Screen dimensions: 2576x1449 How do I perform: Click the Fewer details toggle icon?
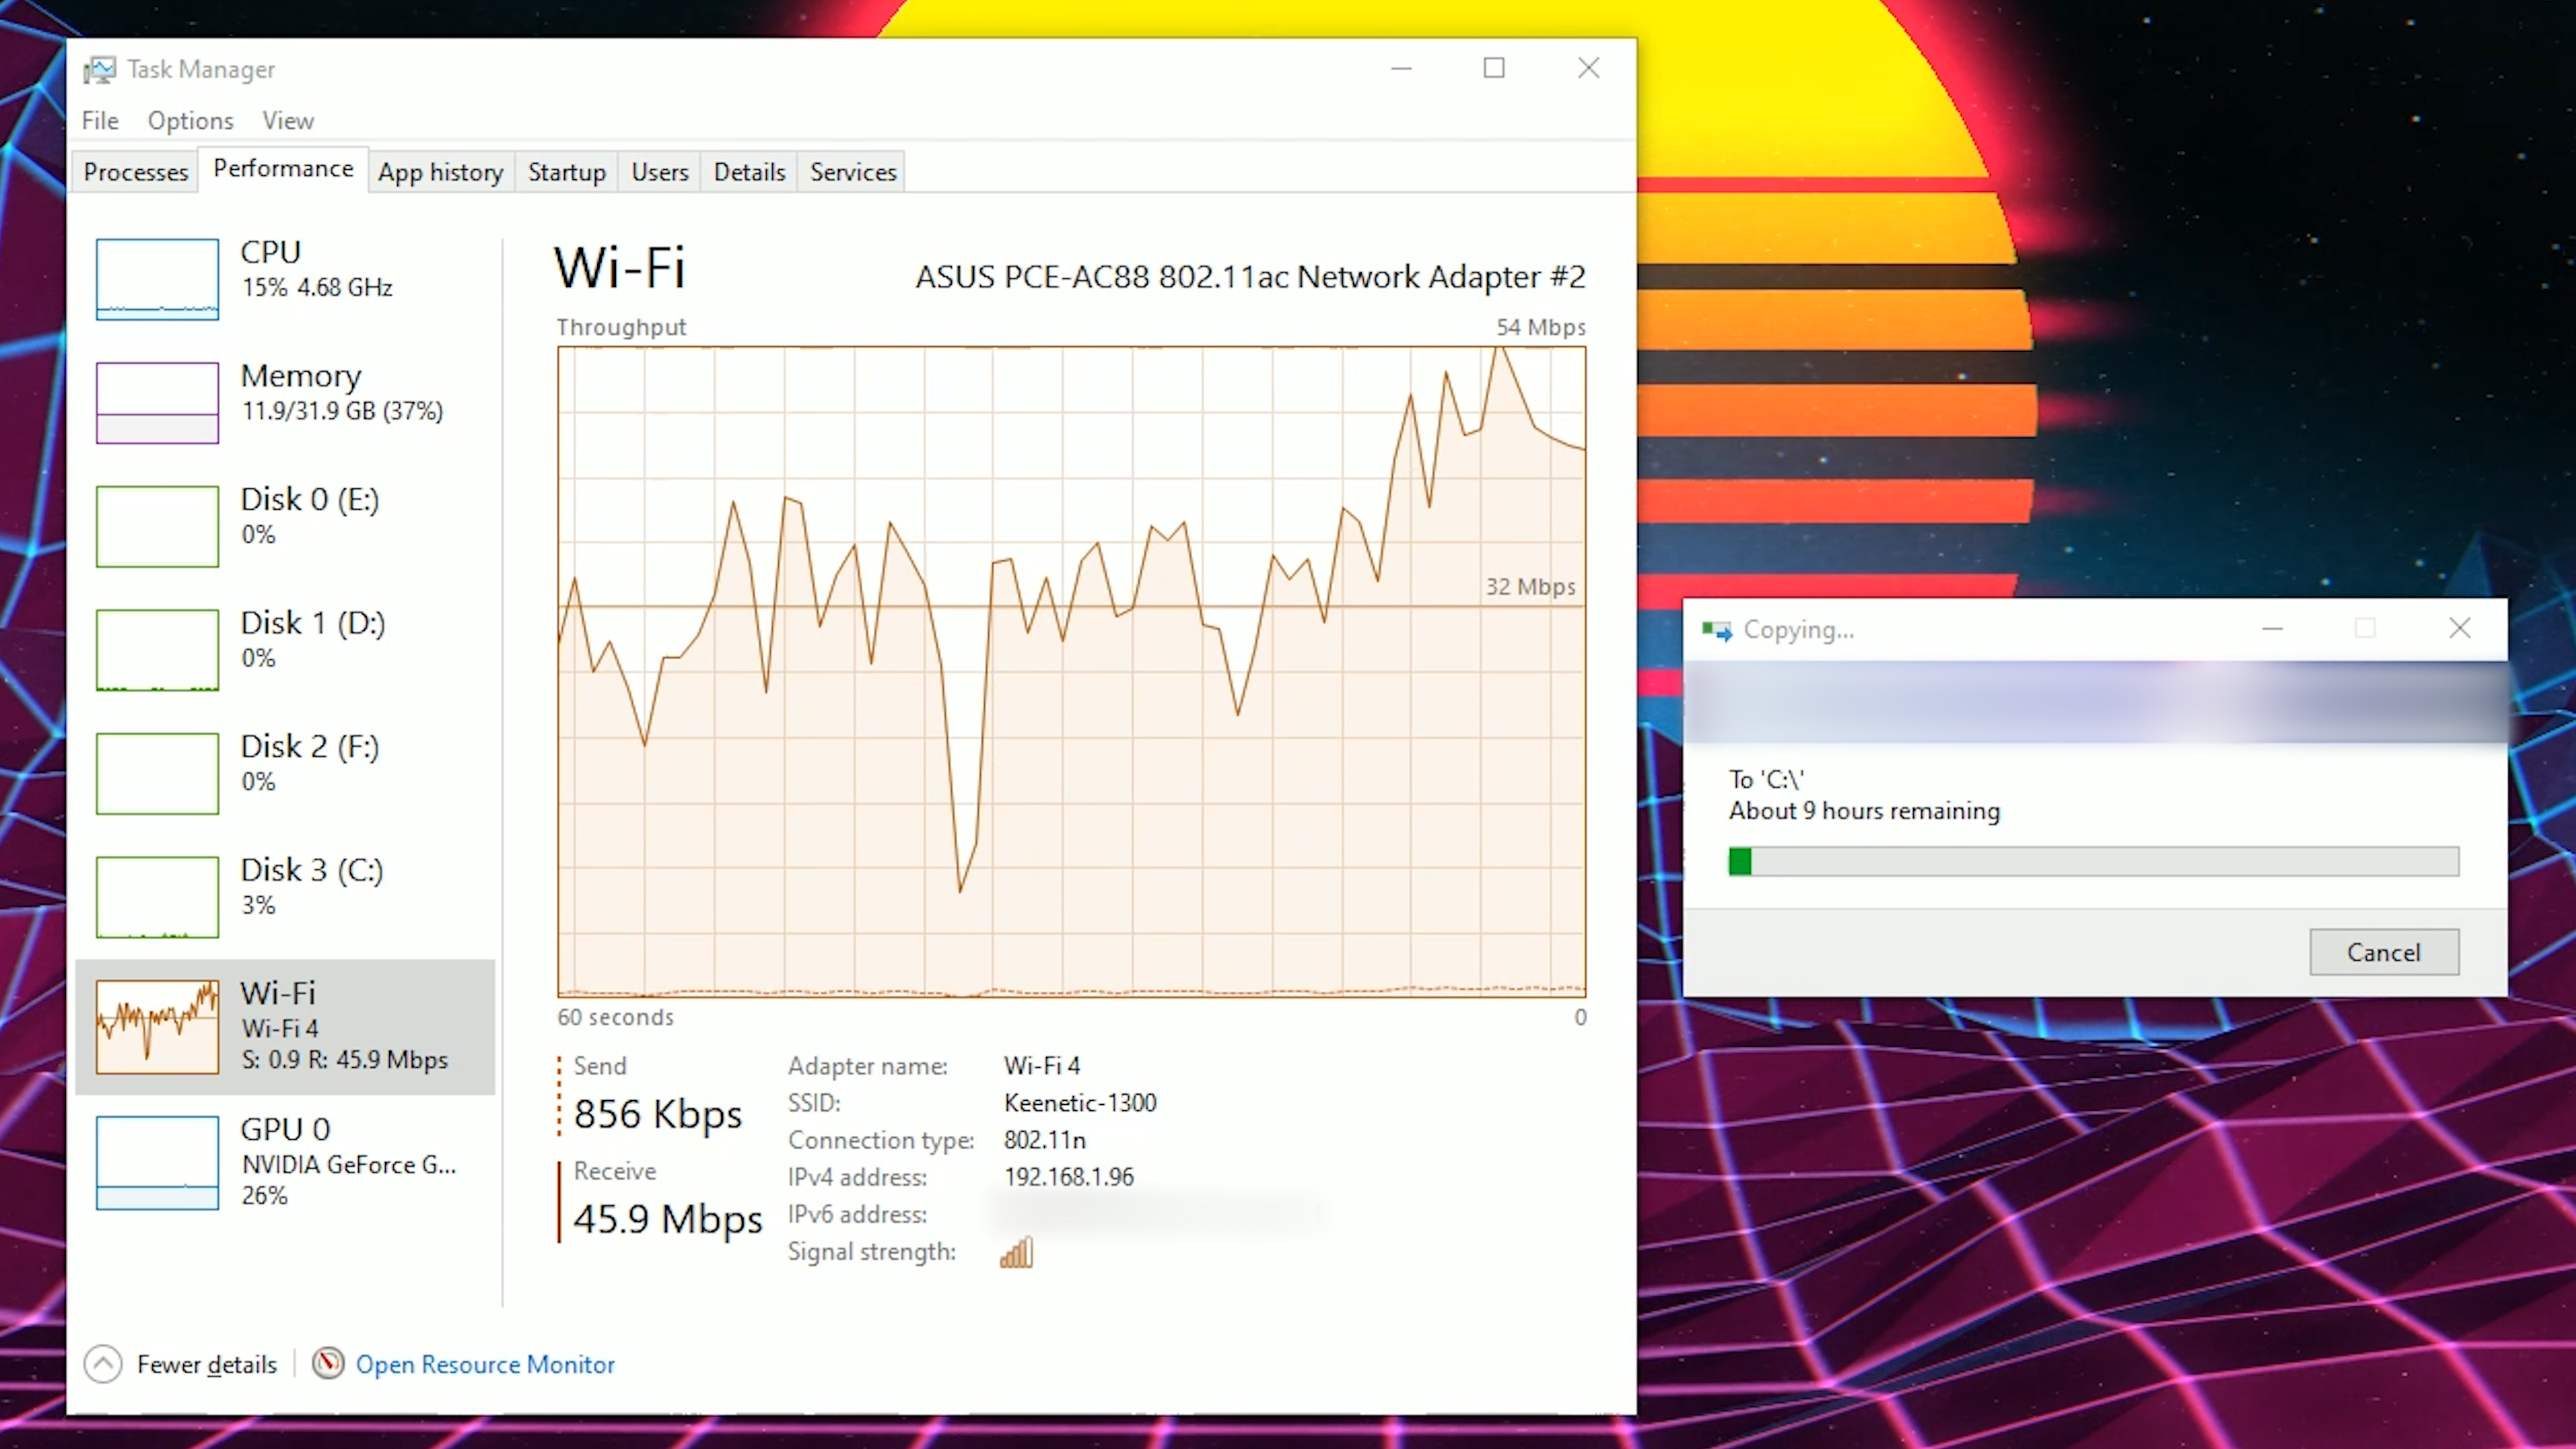103,1362
